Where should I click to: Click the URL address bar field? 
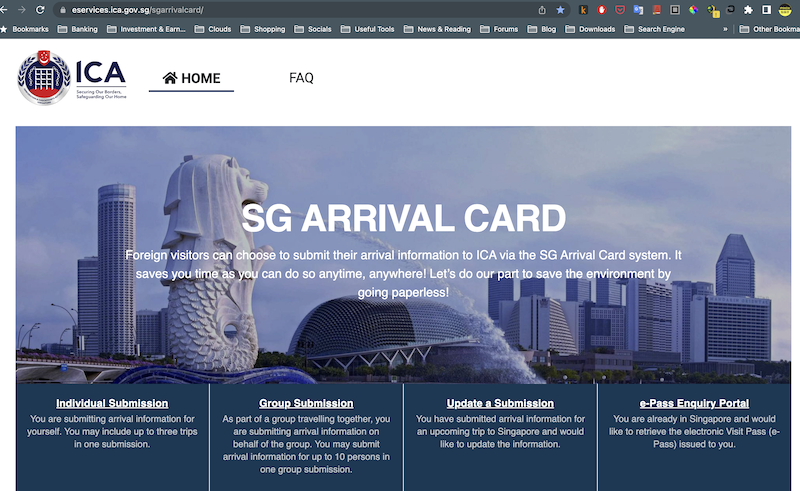[x=300, y=9]
